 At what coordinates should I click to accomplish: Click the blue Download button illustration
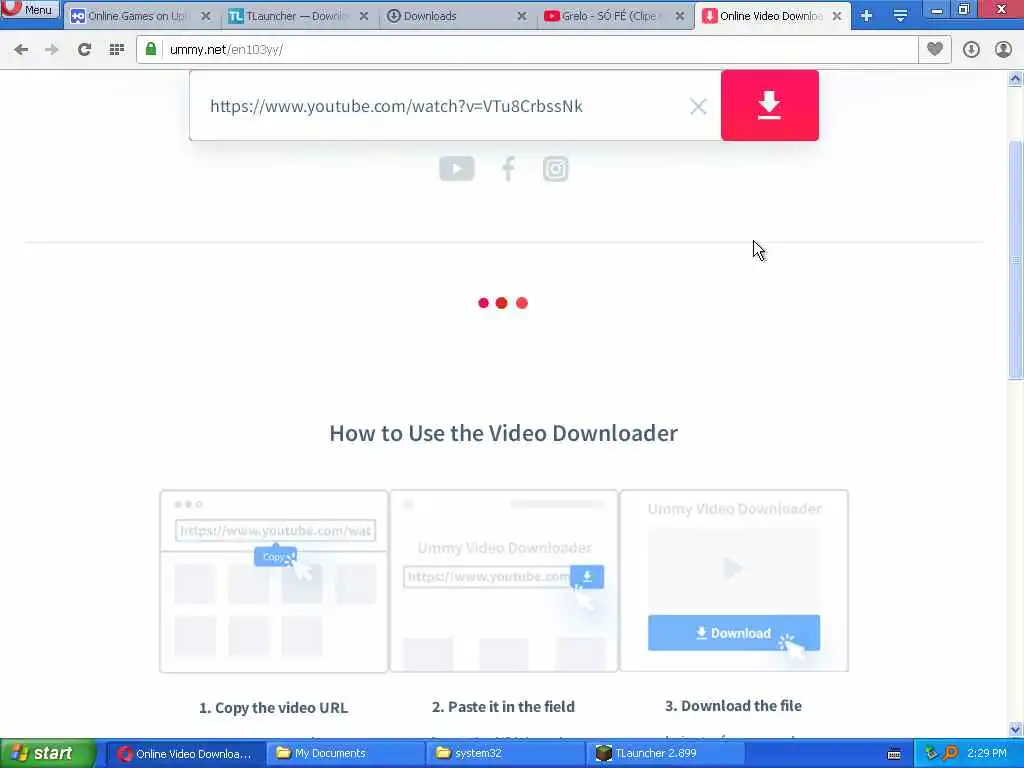pyautogui.click(x=733, y=633)
